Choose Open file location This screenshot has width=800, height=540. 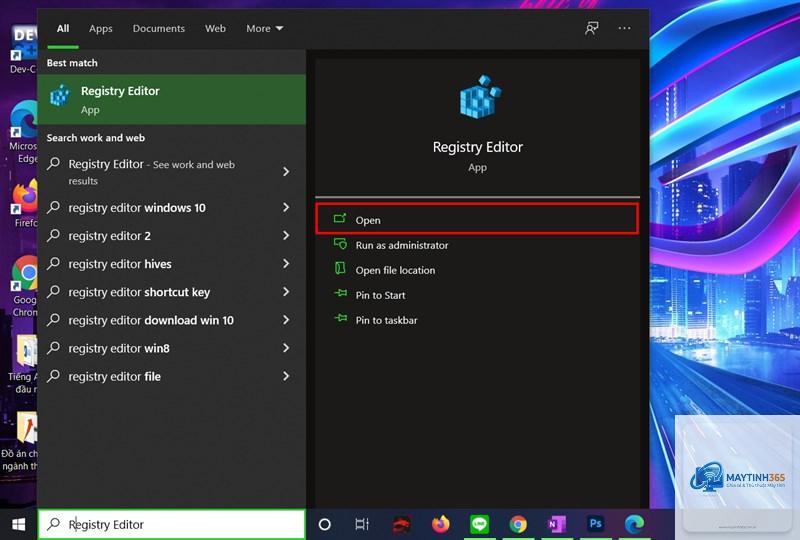[x=395, y=271]
